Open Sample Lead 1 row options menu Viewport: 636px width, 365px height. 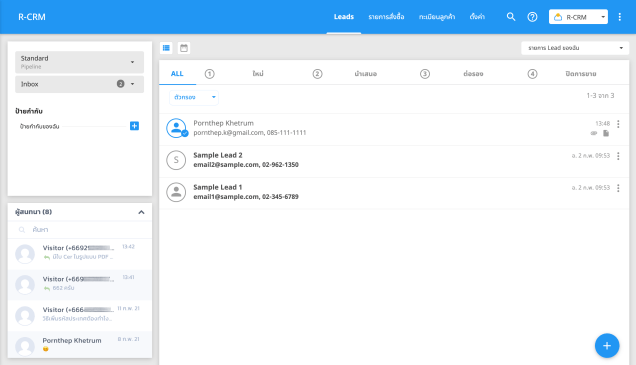tap(618, 188)
